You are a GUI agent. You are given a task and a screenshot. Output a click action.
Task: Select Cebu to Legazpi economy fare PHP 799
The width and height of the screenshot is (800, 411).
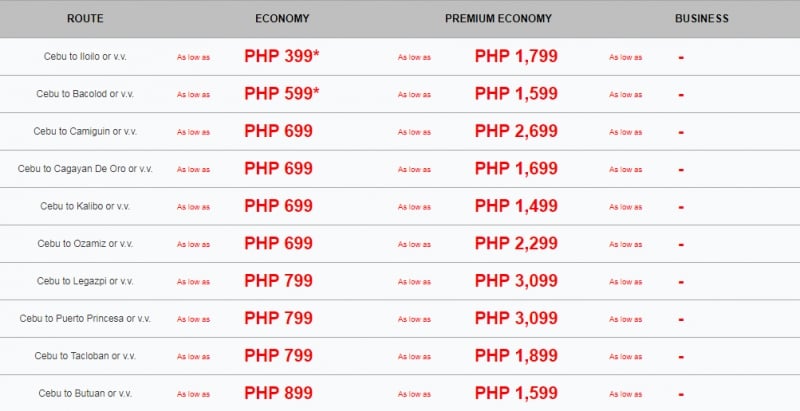point(278,280)
